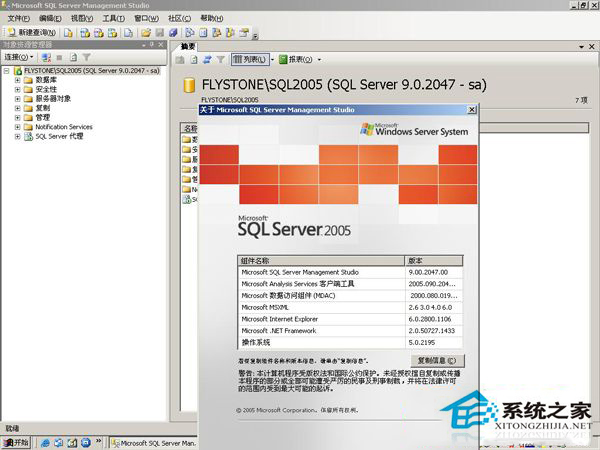
Task: Click the 列表(L) view button
Action: [250, 60]
